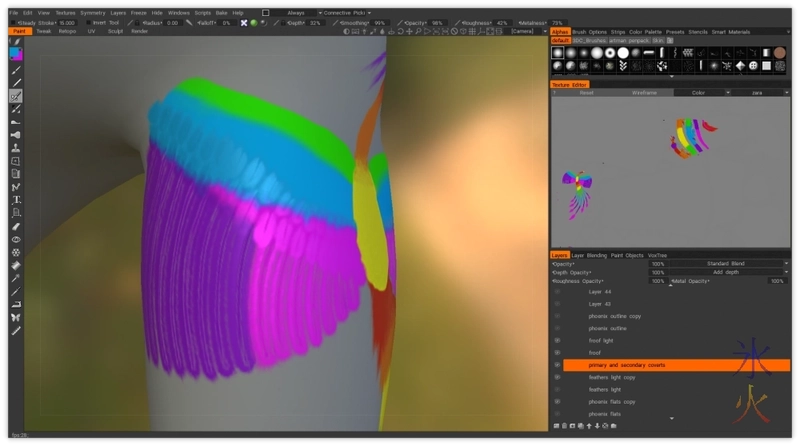Select the feathers light copy layer

click(x=611, y=377)
